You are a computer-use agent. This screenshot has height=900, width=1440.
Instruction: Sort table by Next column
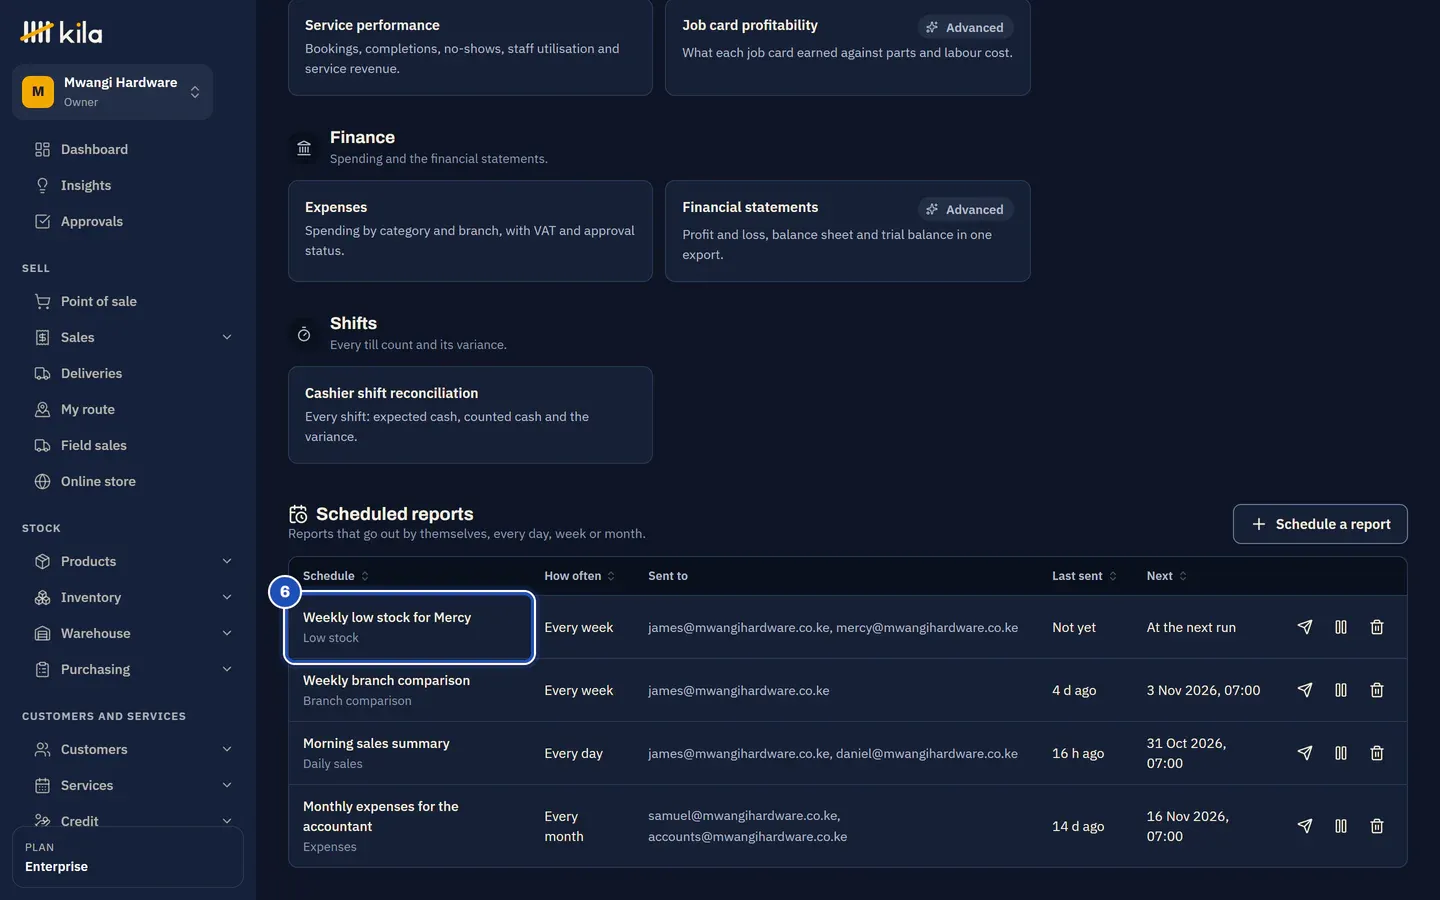[1167, 576]
